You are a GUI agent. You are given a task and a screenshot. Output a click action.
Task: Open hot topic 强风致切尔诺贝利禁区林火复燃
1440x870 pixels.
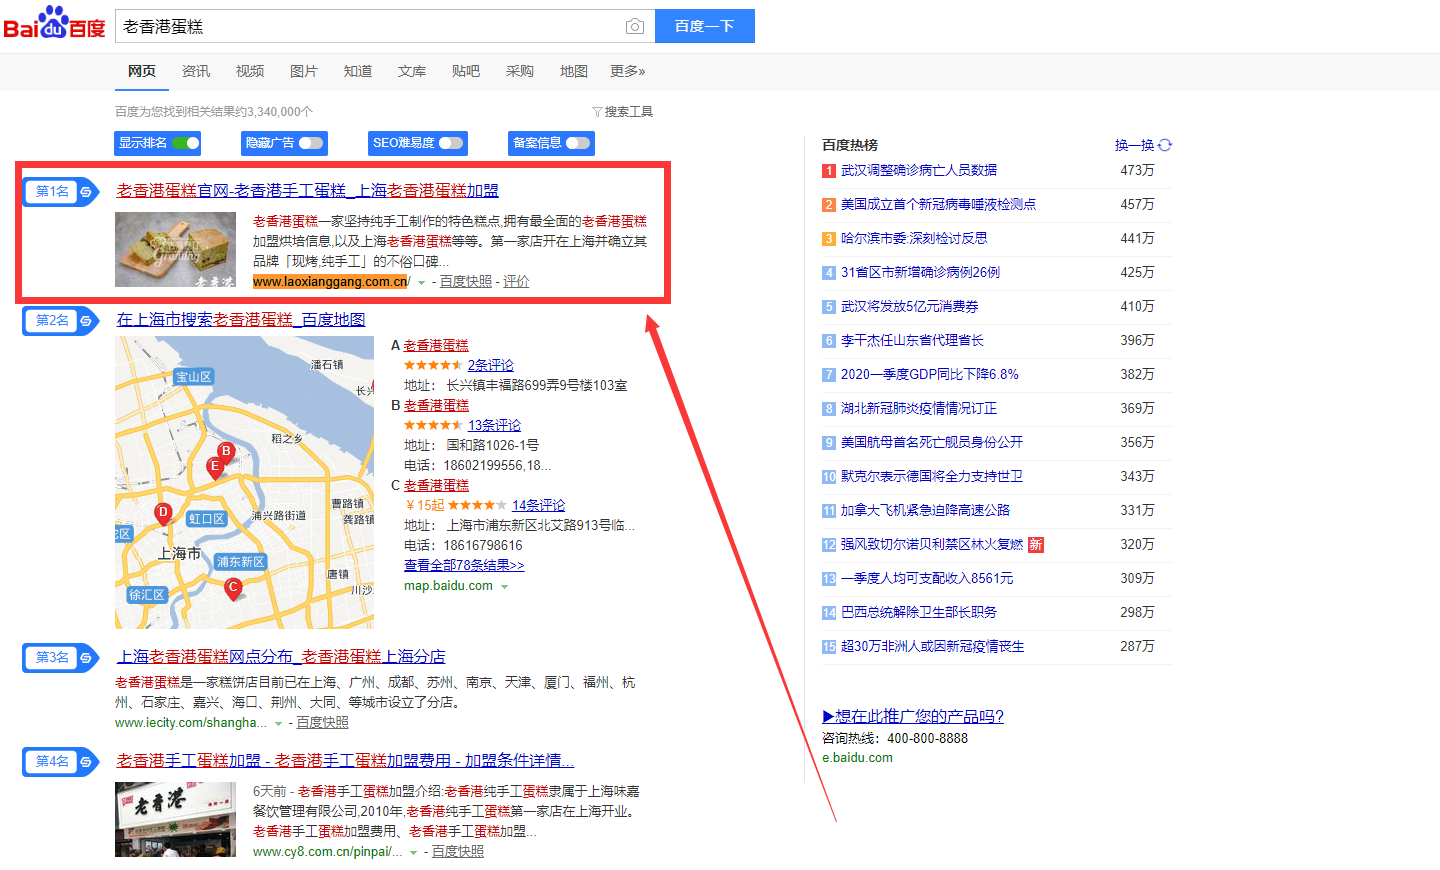[932, 544]
